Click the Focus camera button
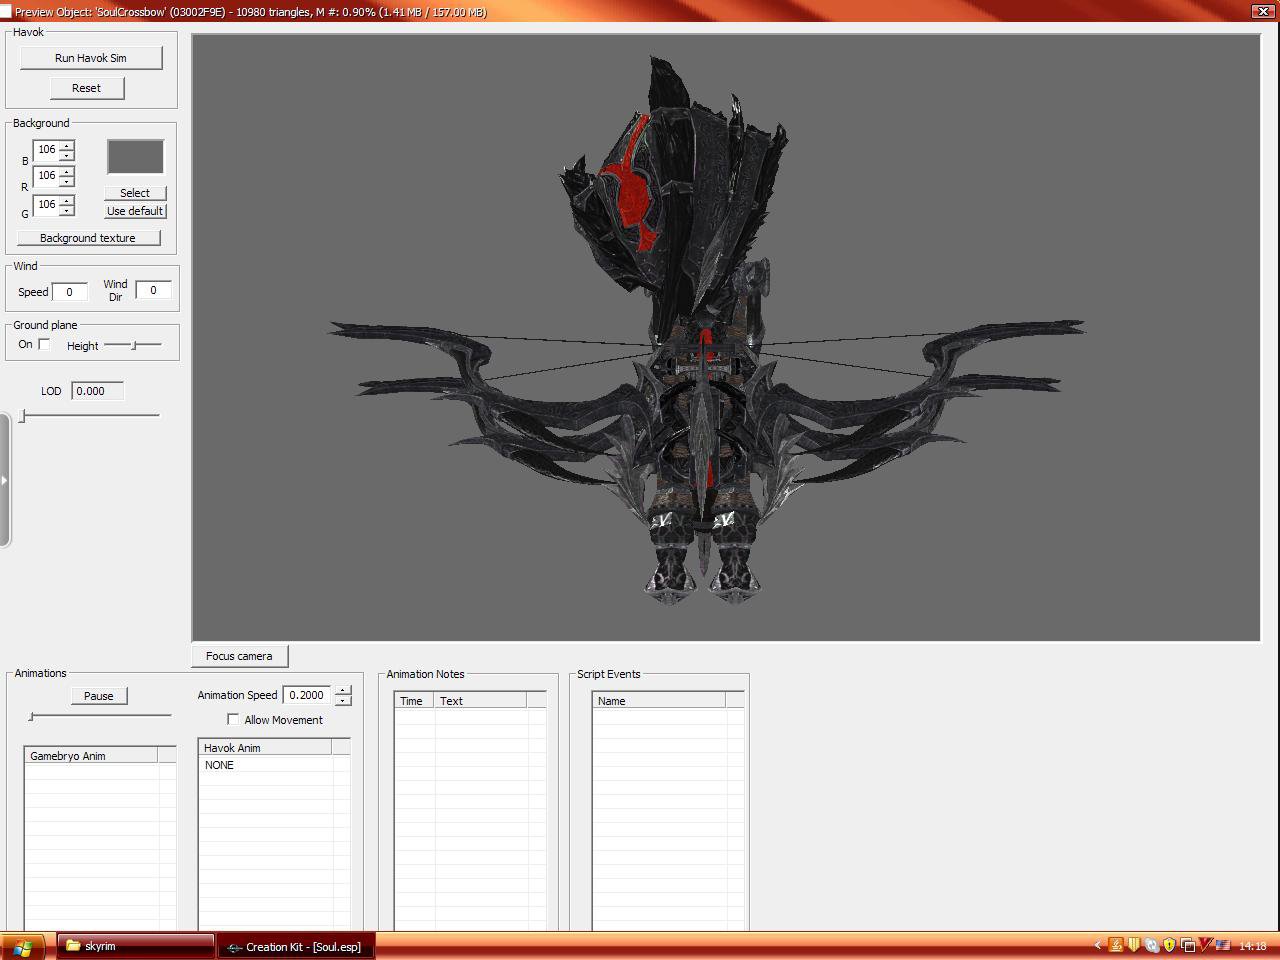The height and width of the screenshot is (960, 1280). pos(239,656)
